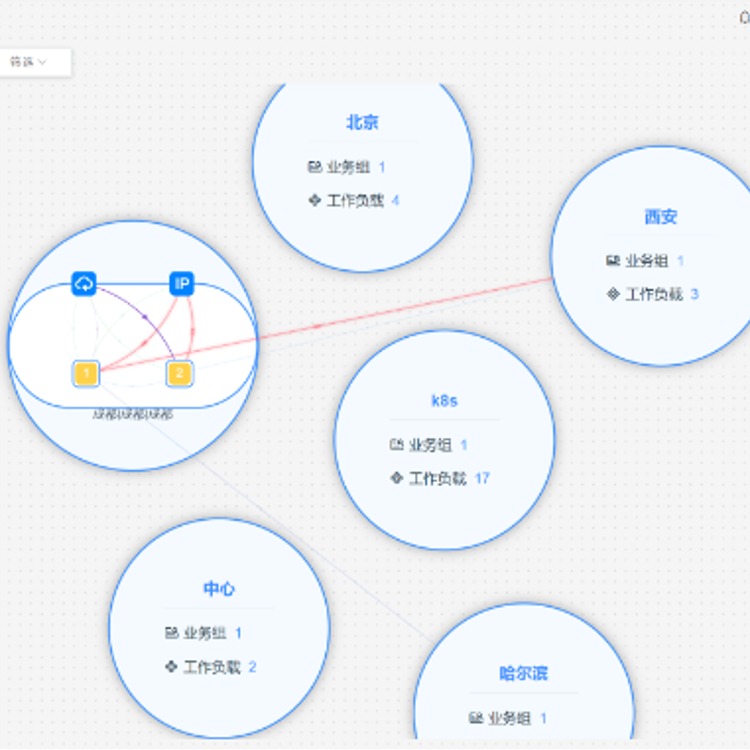Click 工作负载 count 3 in 西安

point(695,294)
